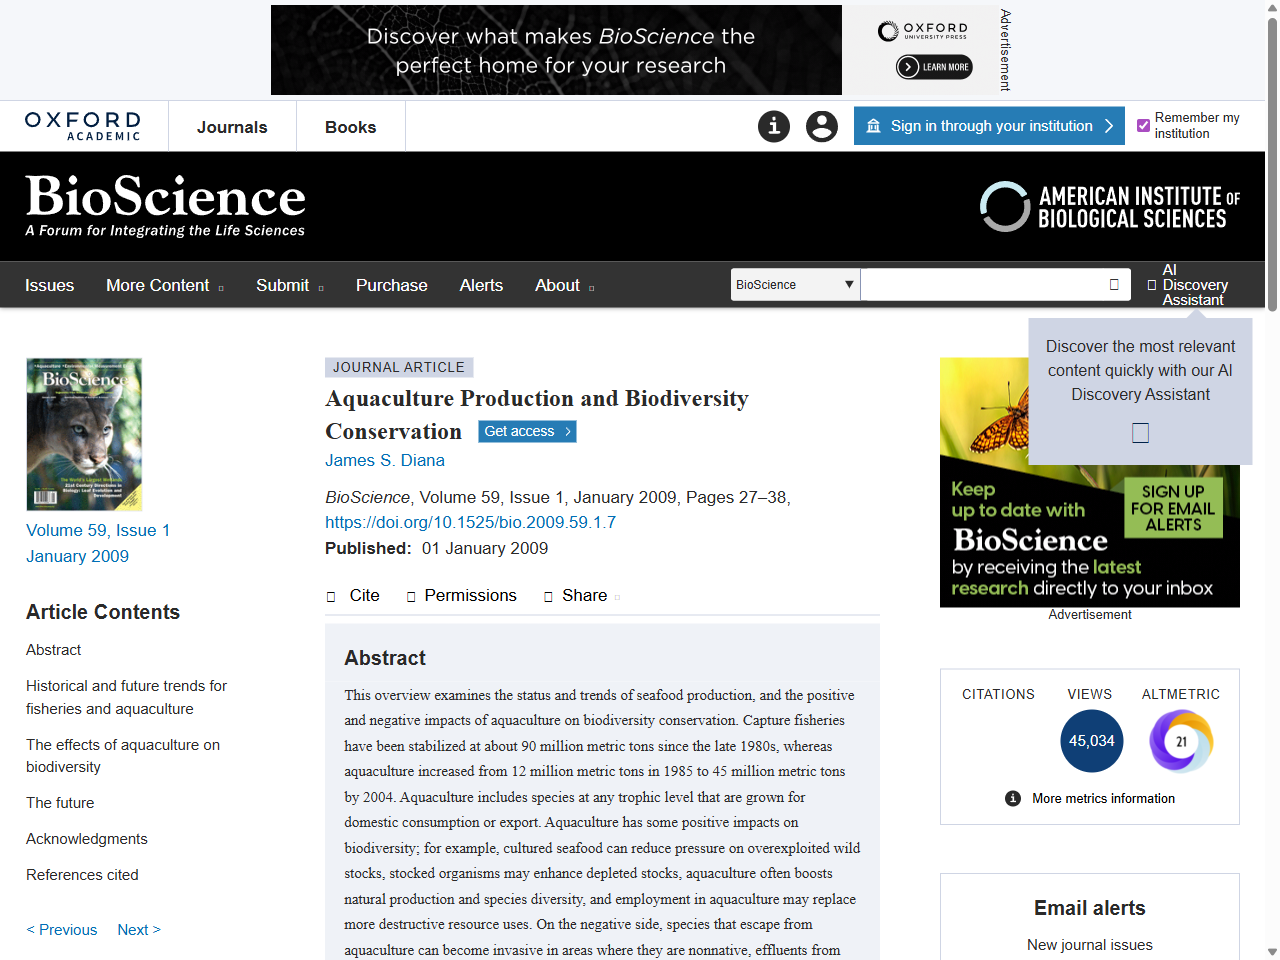Screen dimensions: 1280x960
Task: Open the Alerts menu item
Action: pyautogui.click(x=481, y=285)
